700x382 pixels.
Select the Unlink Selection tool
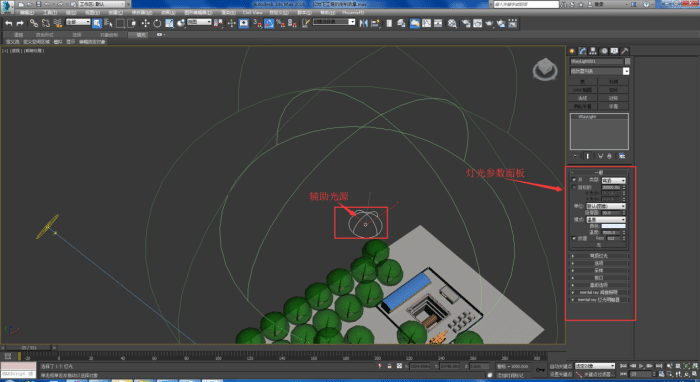46,23
